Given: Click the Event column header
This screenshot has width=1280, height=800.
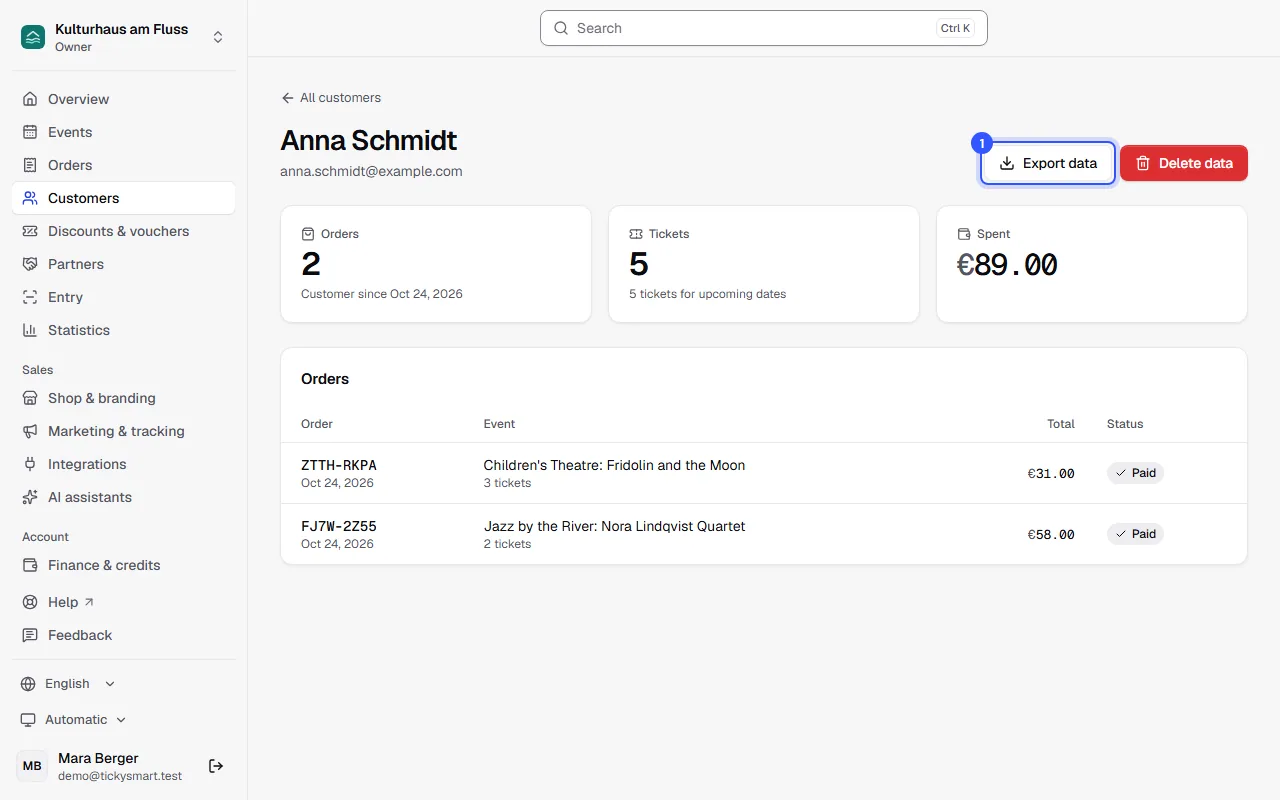Looking at the screenshot, I should coord(499,424).
